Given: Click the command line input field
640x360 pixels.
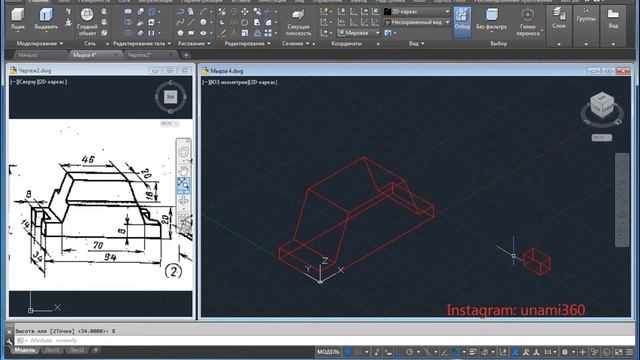Looking at the screenshot, I should click(324, 340).
